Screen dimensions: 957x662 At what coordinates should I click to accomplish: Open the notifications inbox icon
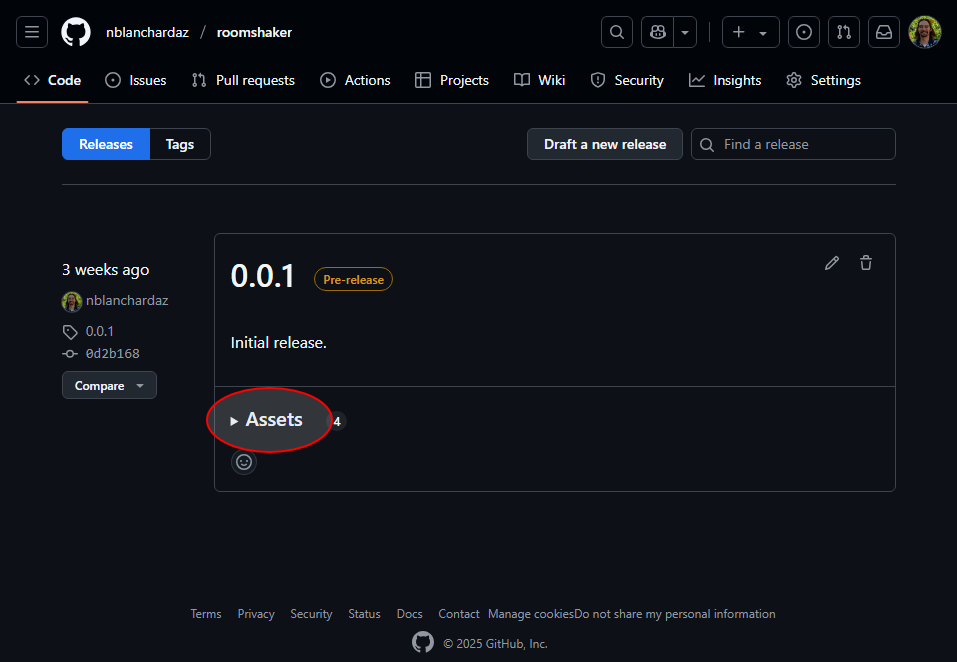884,32
